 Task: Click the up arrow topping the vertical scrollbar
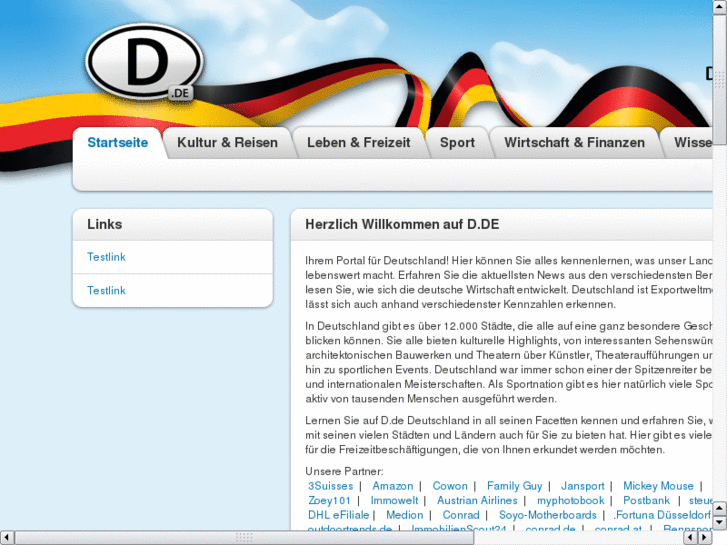tap(720, 7)
